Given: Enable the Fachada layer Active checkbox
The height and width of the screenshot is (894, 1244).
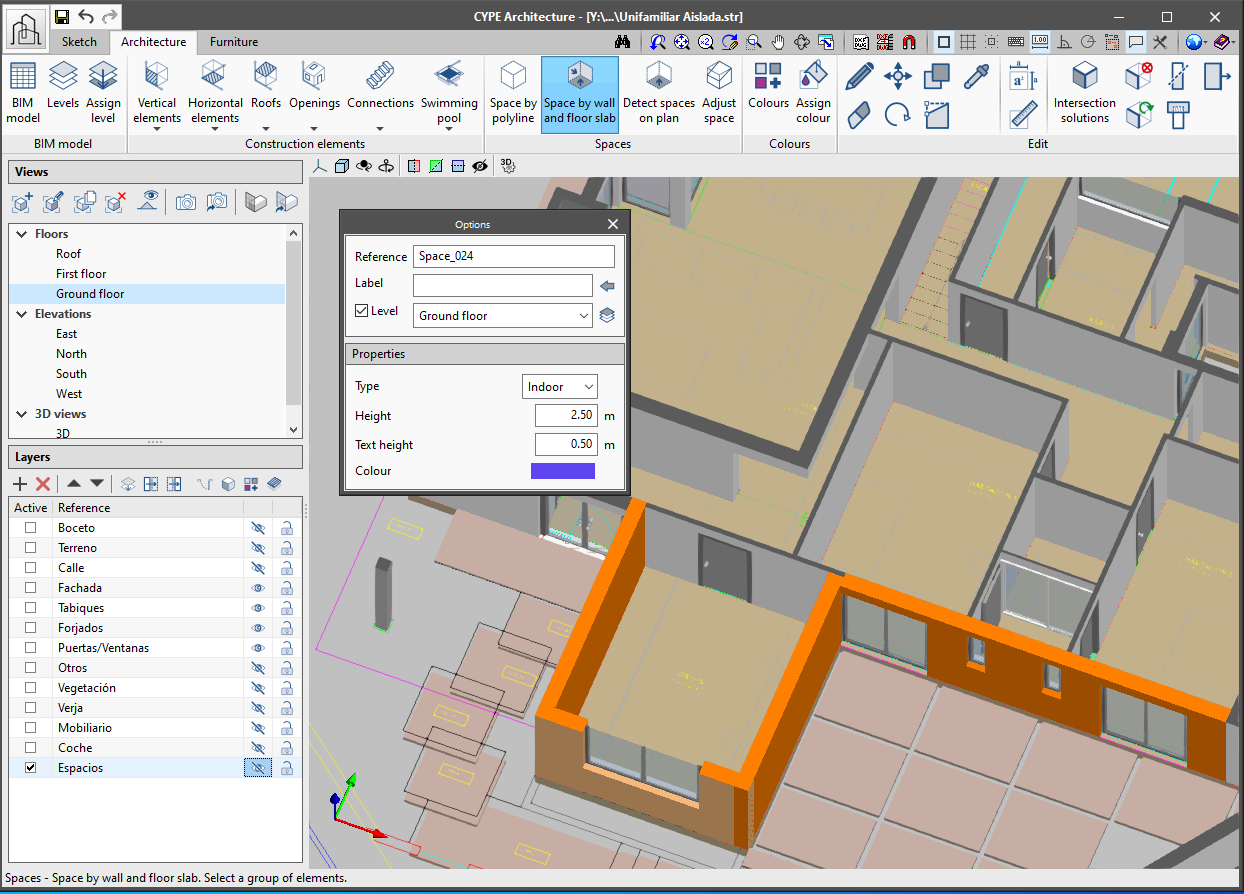Looking at the screenshot, I should [x=30, y=588].
